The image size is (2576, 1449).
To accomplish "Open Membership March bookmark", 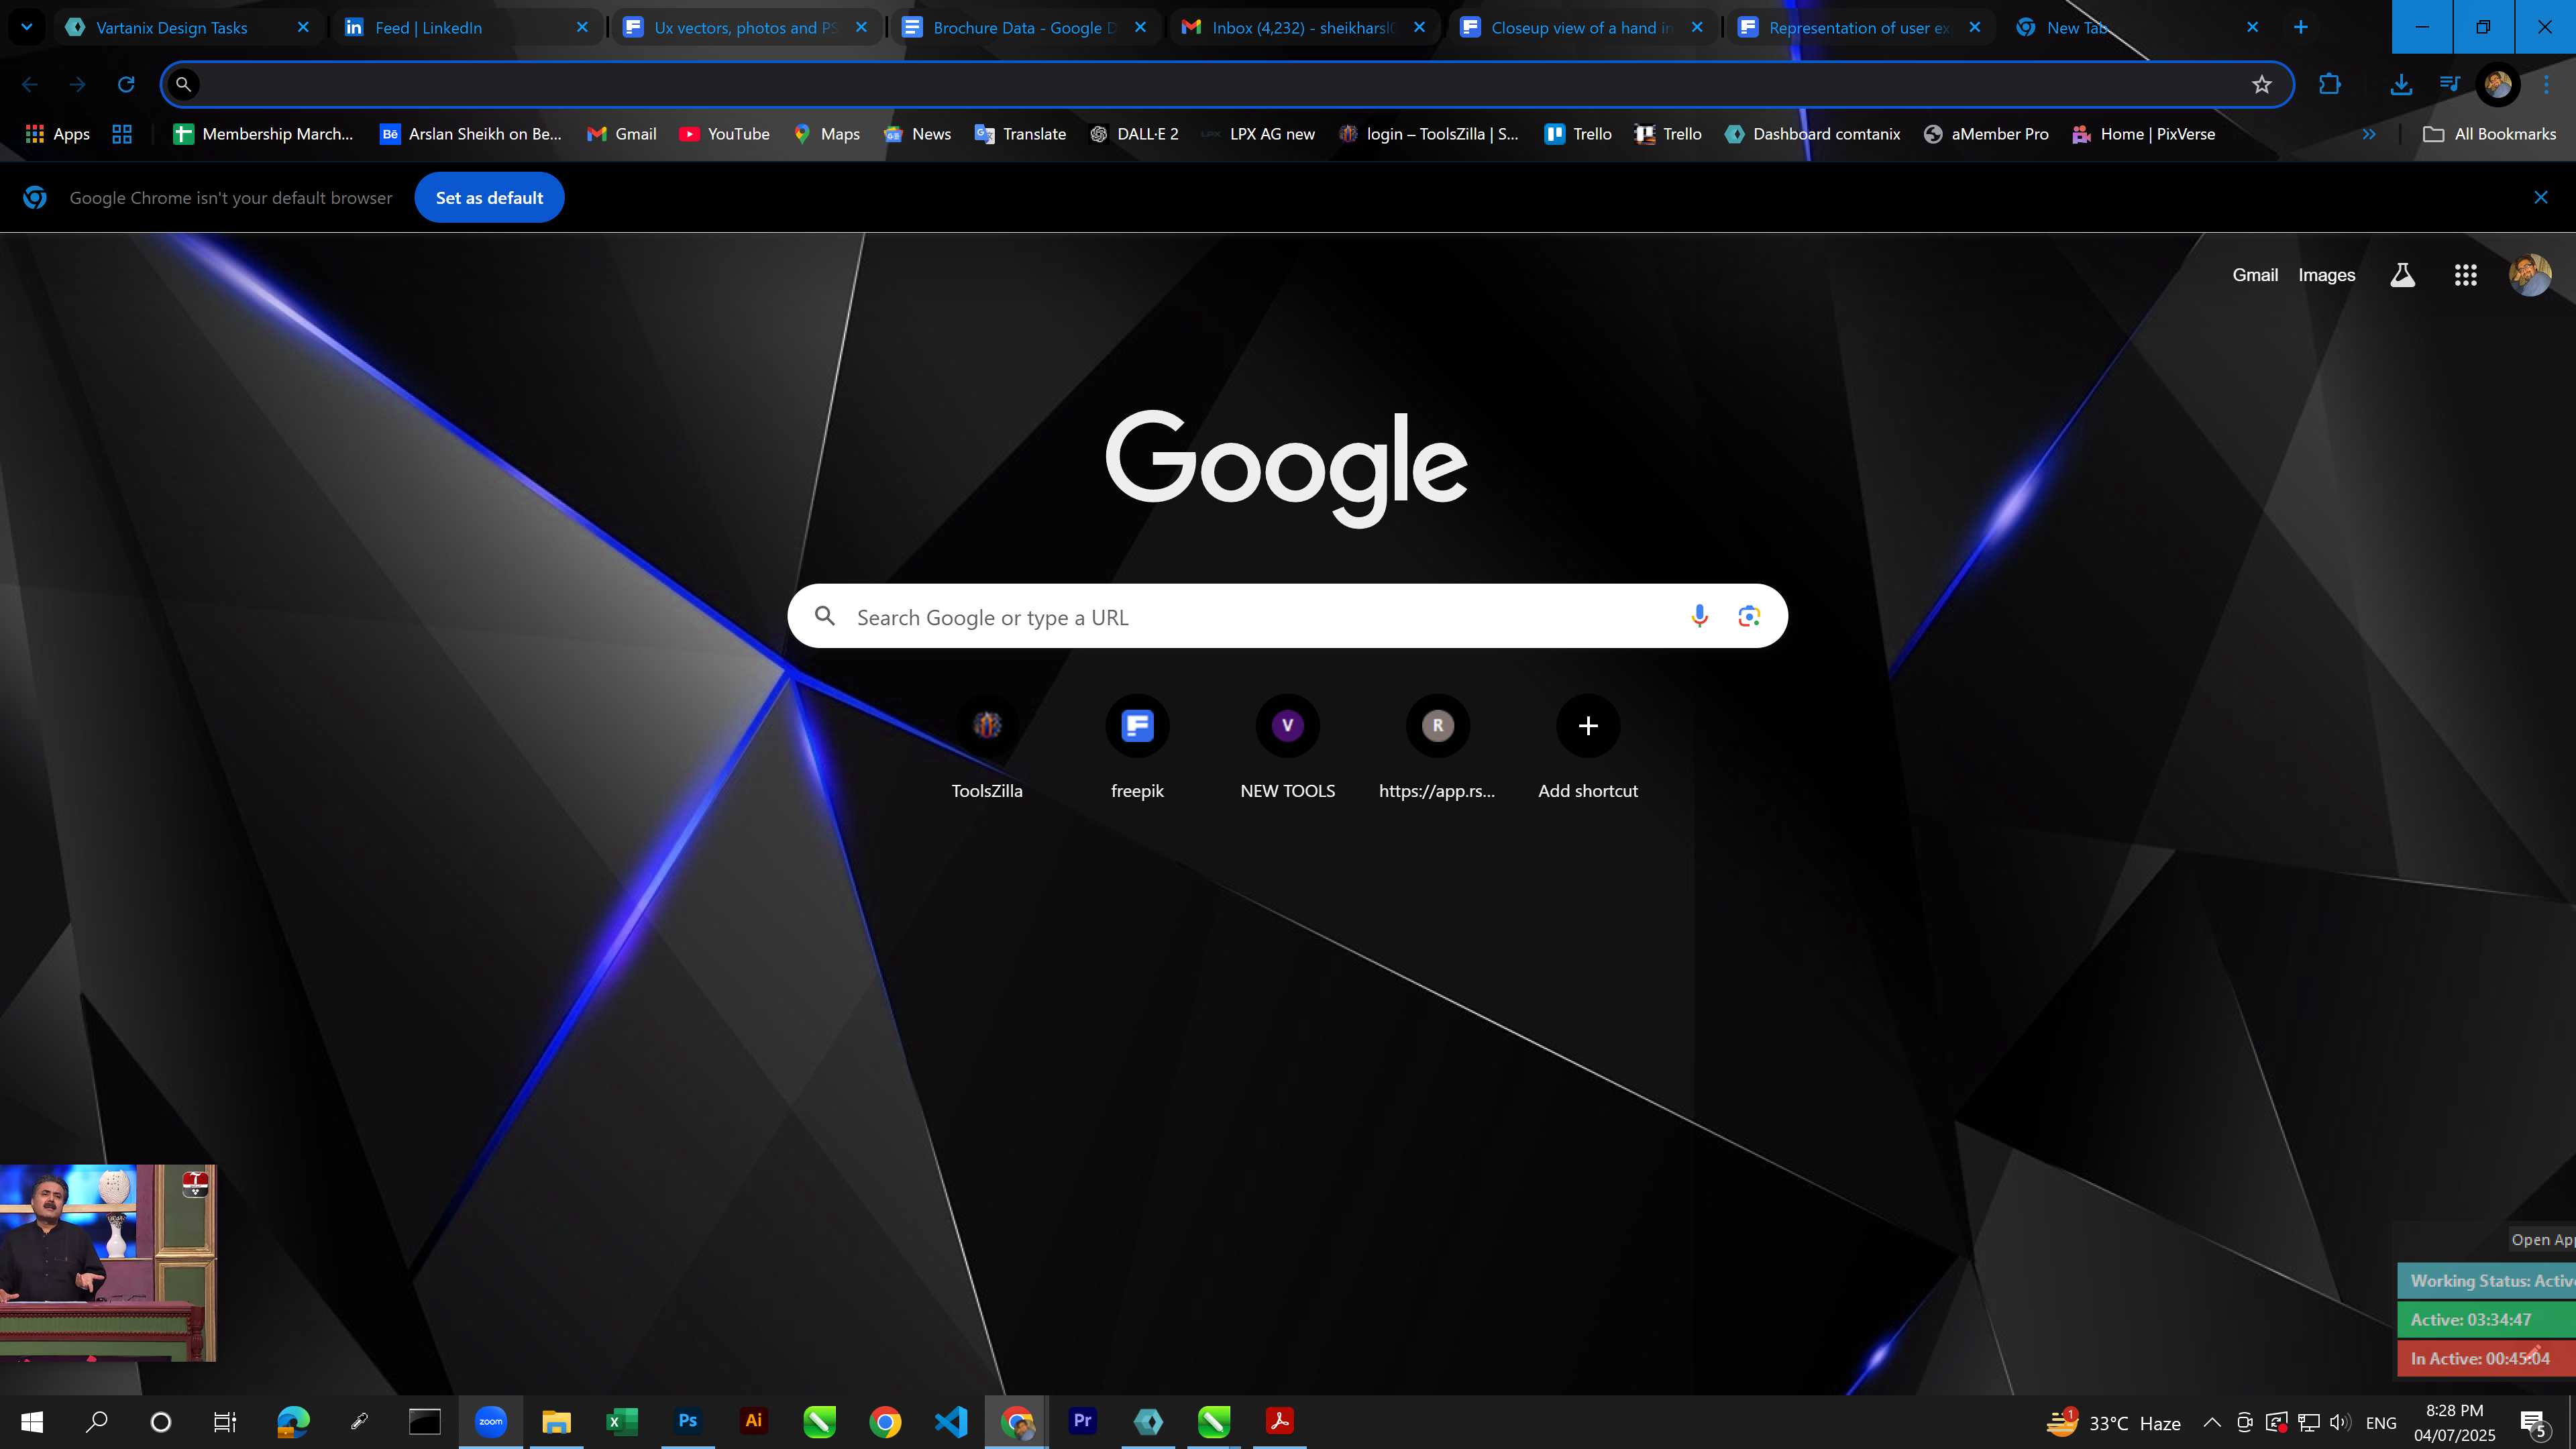I will pyautogui.click(x=263, y=134).
